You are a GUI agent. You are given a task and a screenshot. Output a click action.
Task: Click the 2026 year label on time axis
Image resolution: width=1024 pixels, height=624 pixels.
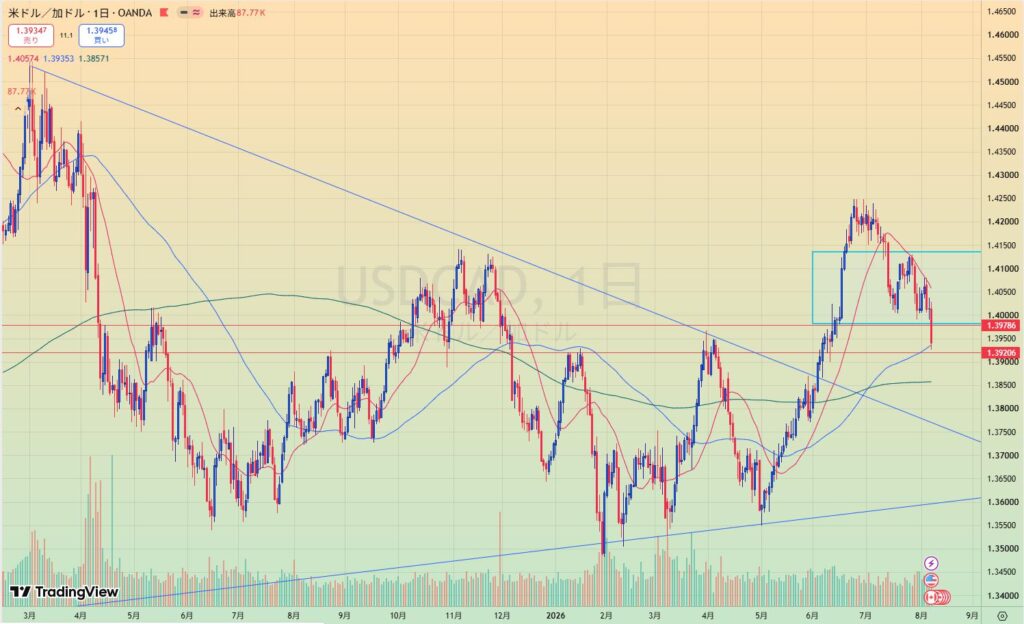click(556, 615)
